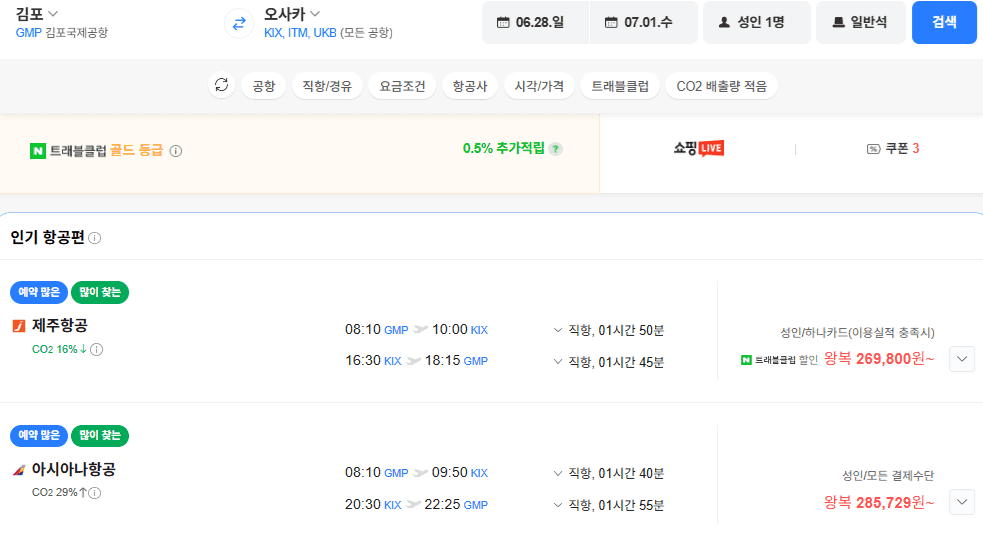Open the 오사카 destination dropdown
The width and height of the screenshot is (983, 538).
tap(292, 13)
